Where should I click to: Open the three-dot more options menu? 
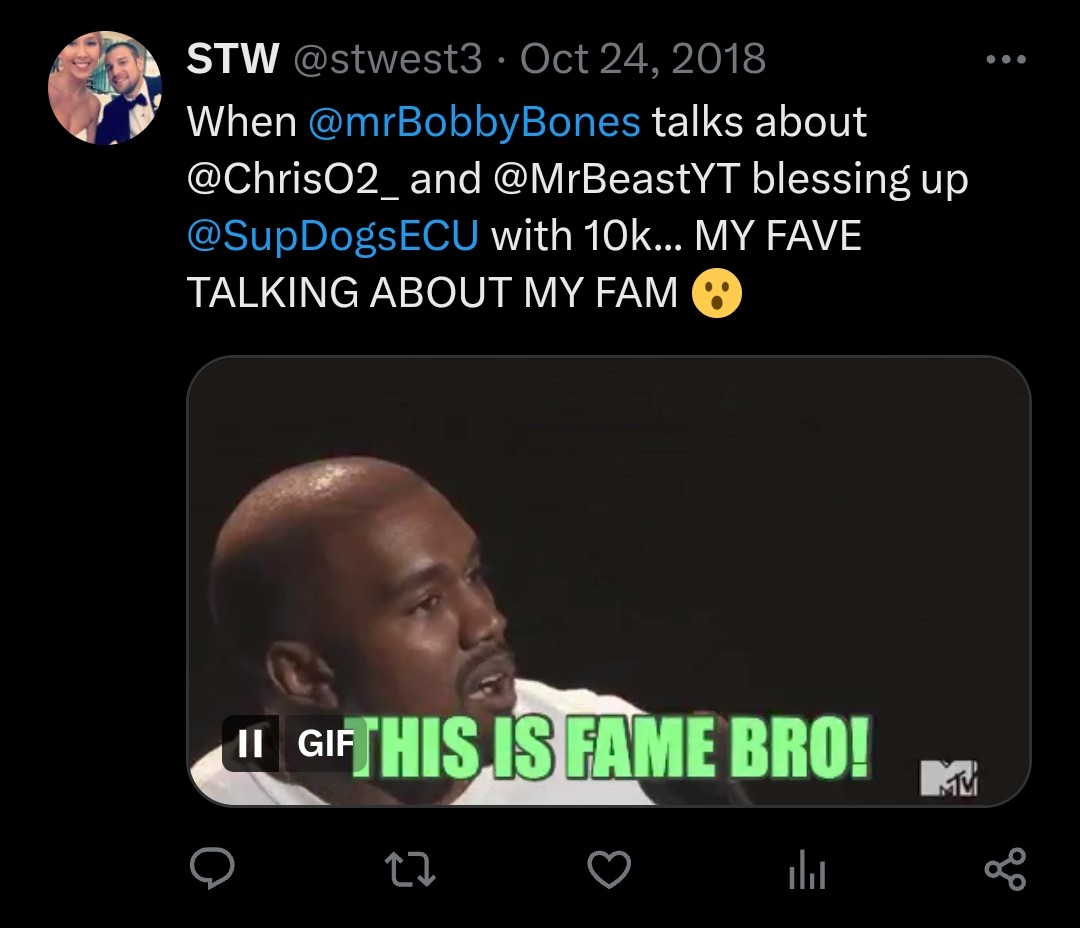1006,60
